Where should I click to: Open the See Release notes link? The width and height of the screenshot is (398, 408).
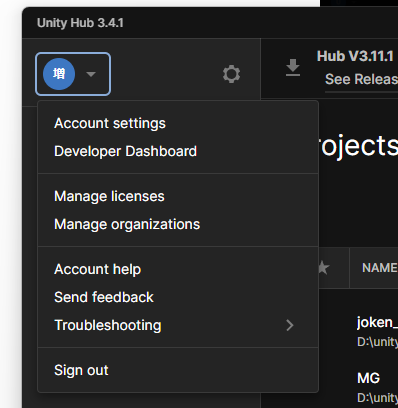361,79
